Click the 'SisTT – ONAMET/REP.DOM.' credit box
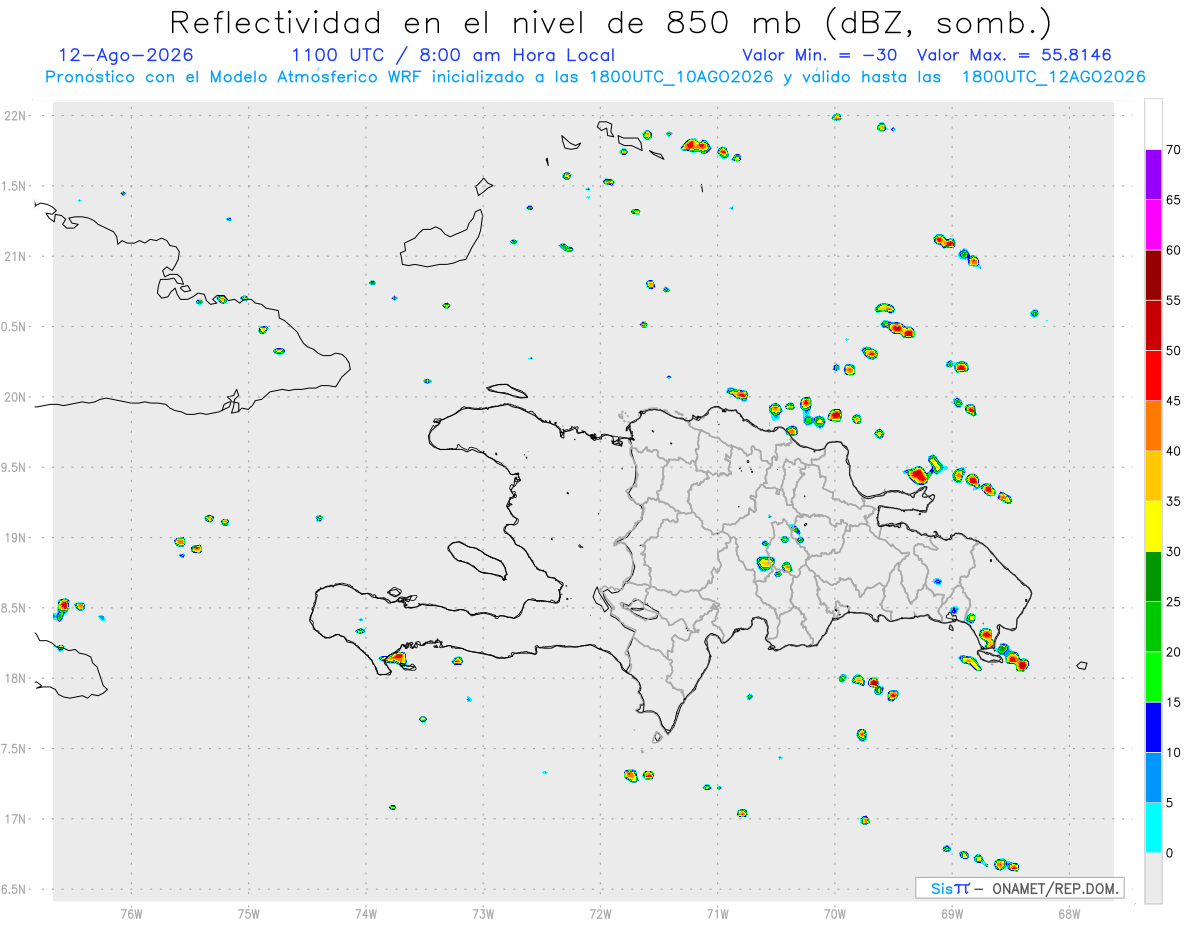 click(1020, 888)
